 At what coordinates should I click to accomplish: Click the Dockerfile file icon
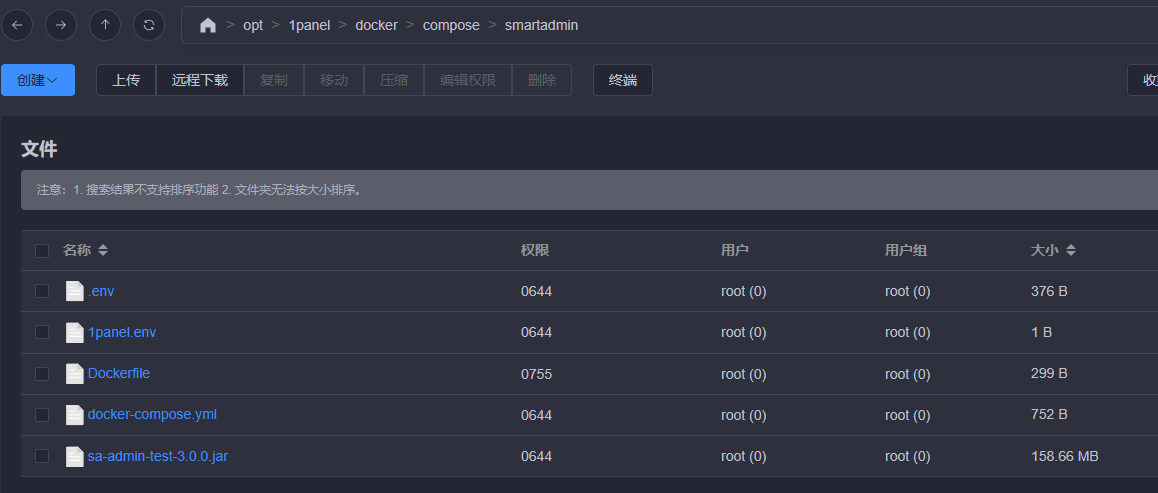[75, 373]
